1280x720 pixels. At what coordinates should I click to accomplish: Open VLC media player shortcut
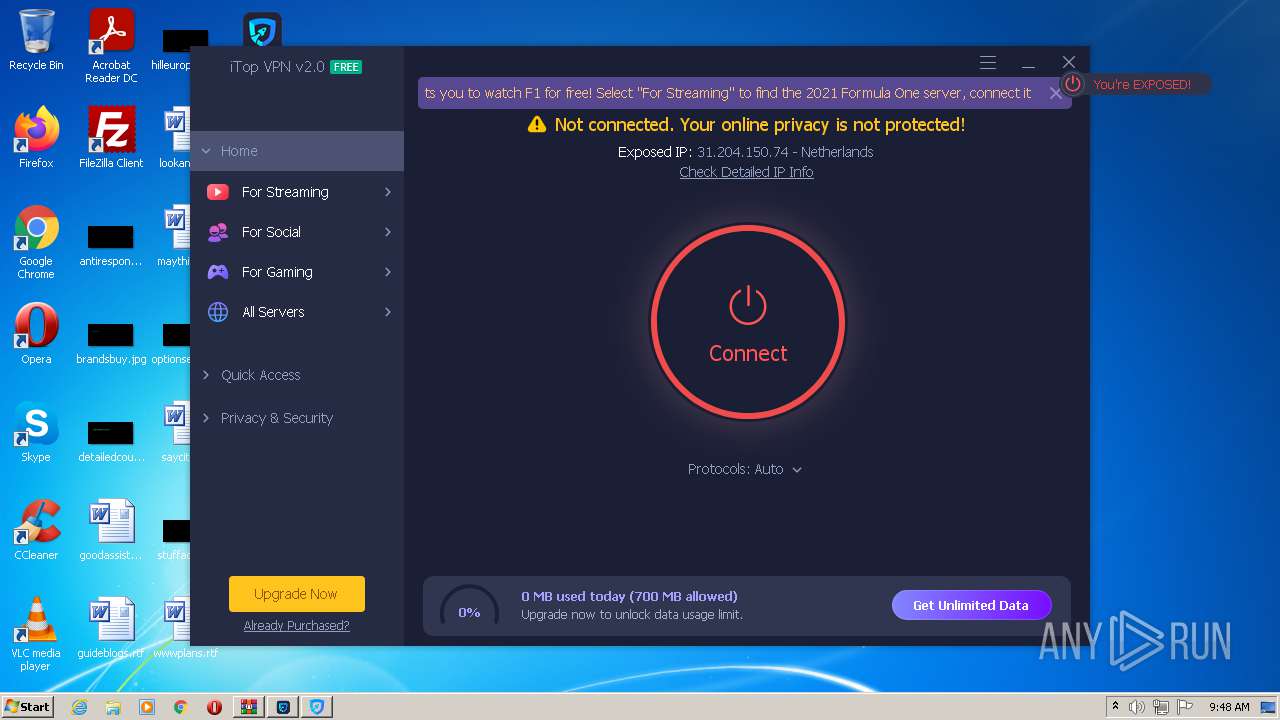36,634
